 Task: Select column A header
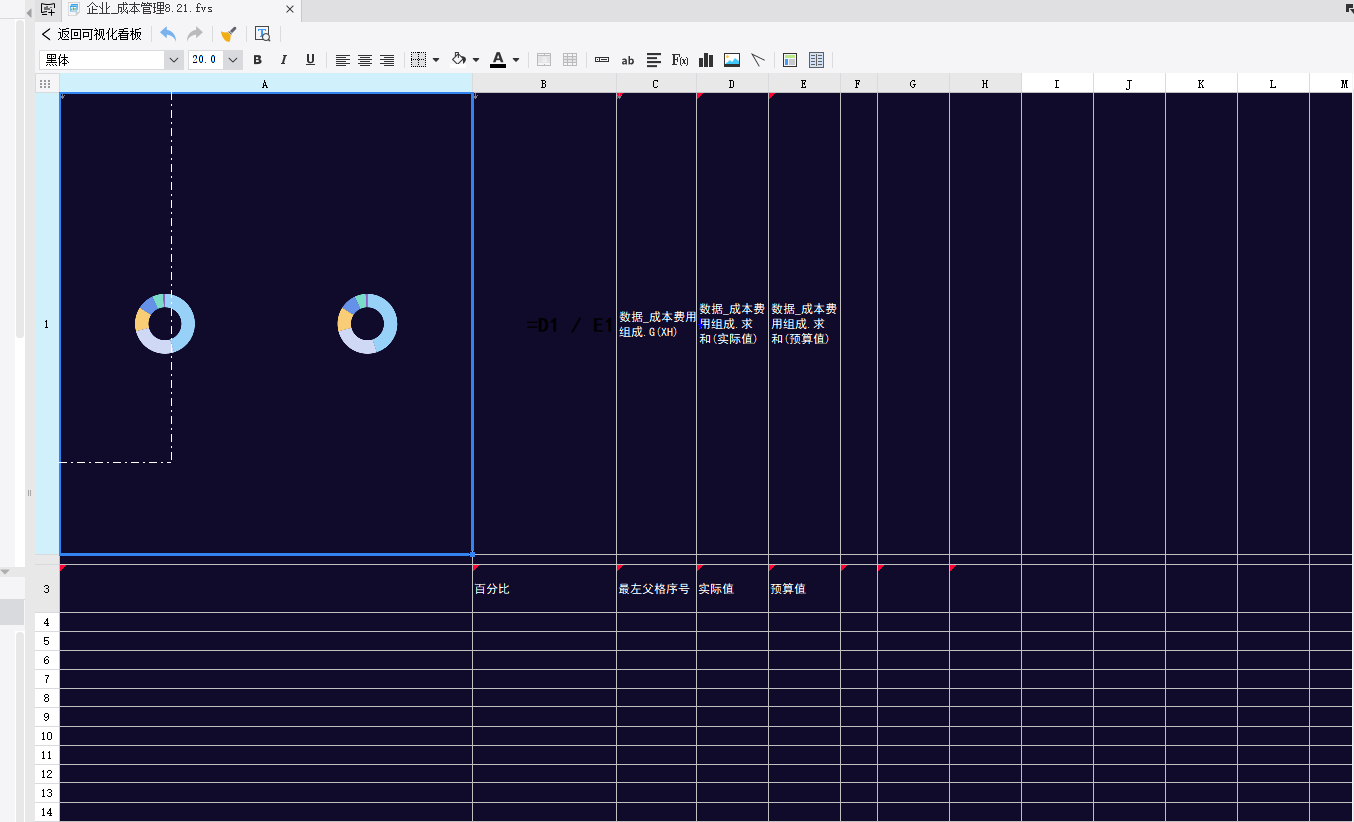[266, 85]
